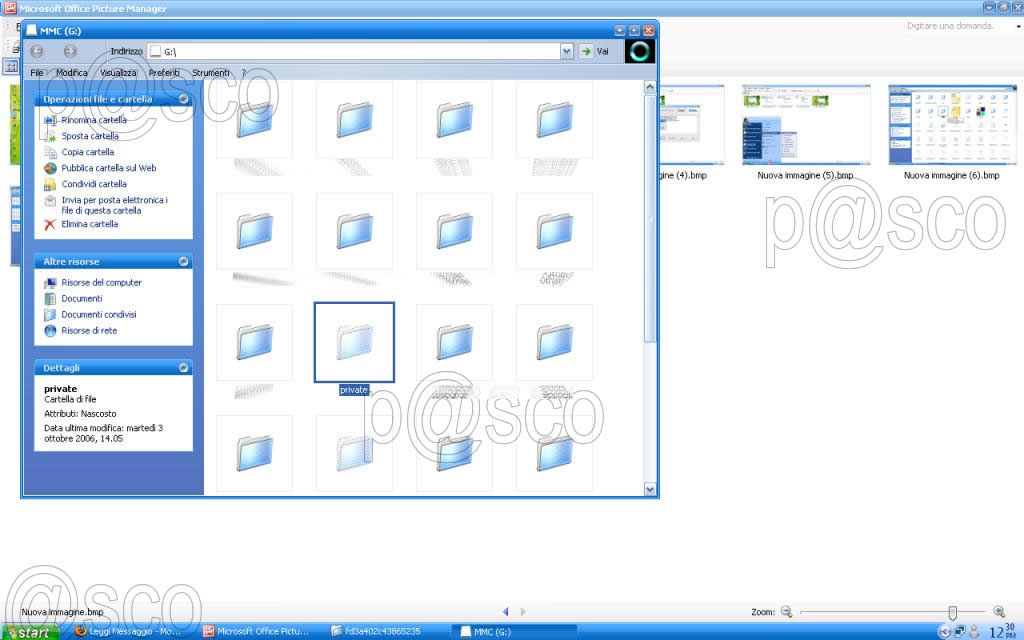Open Documenti condivisi

[99, 315]
